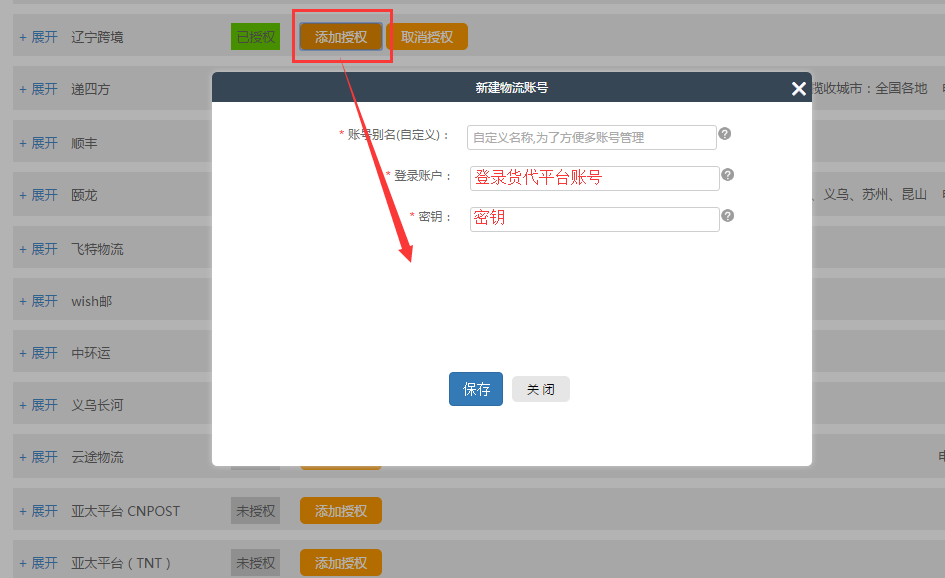The width and height of the screenshot is (945, 578).
Task: Click the 保存 button
Action: click(476, 389)
